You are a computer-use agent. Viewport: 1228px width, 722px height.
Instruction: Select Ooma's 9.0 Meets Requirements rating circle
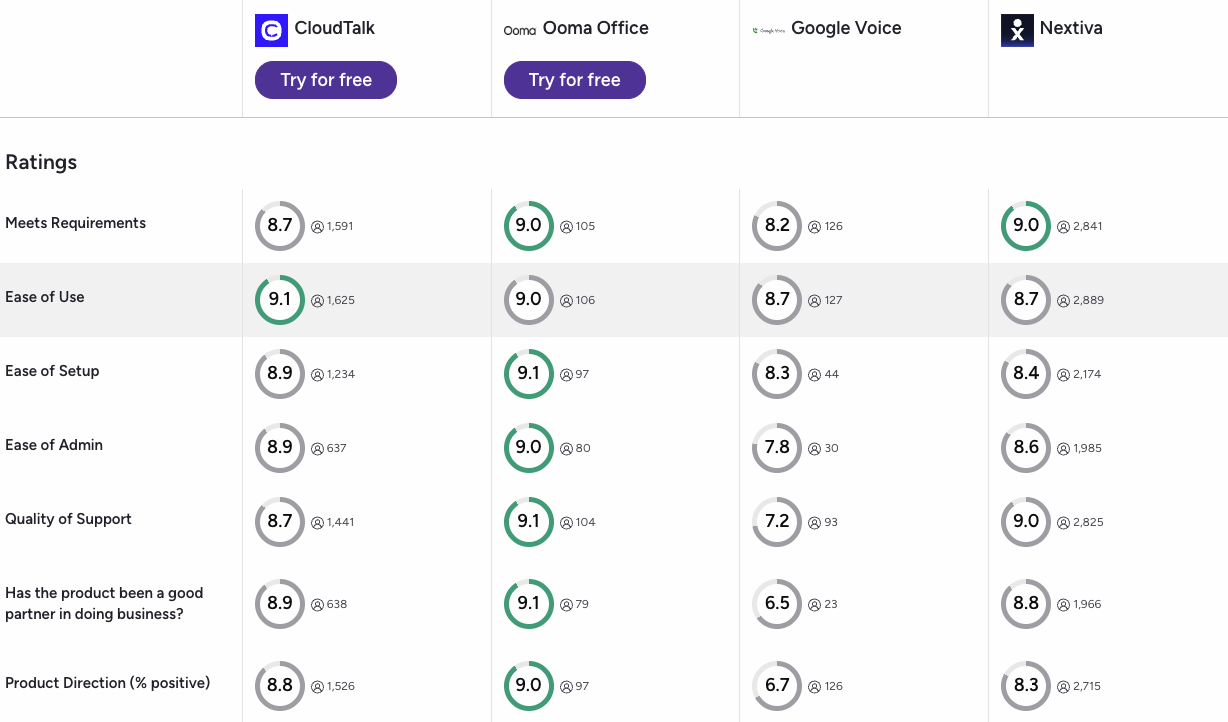point(529,225)
